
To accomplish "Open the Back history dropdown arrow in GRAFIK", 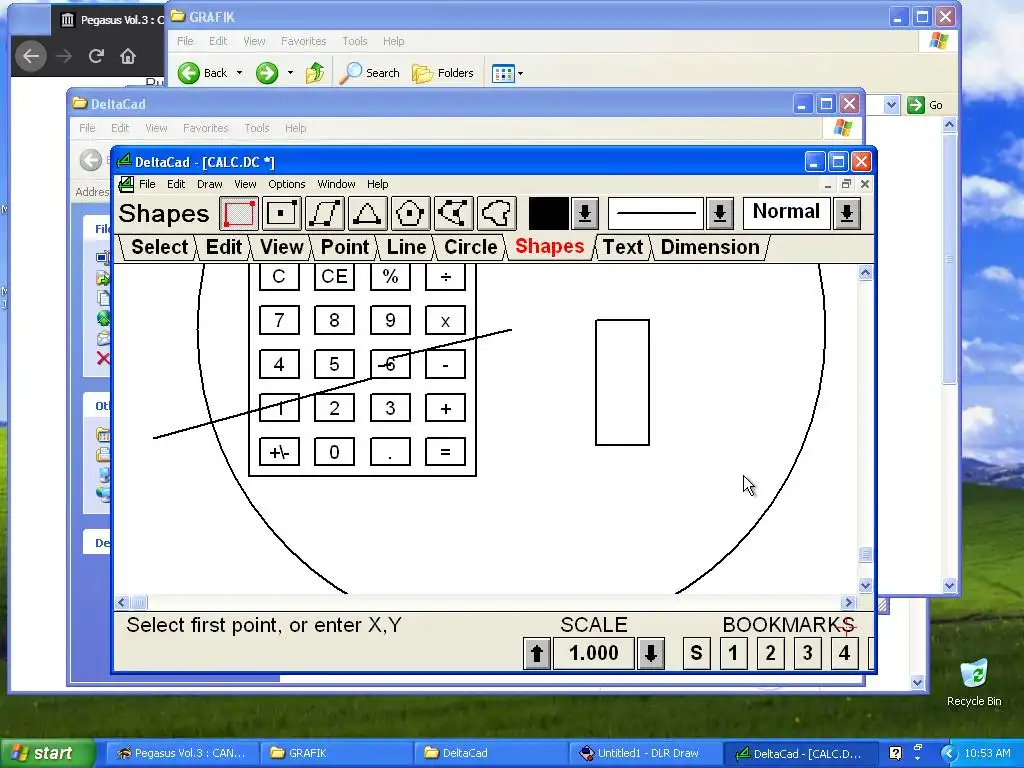I will point(239,73).
